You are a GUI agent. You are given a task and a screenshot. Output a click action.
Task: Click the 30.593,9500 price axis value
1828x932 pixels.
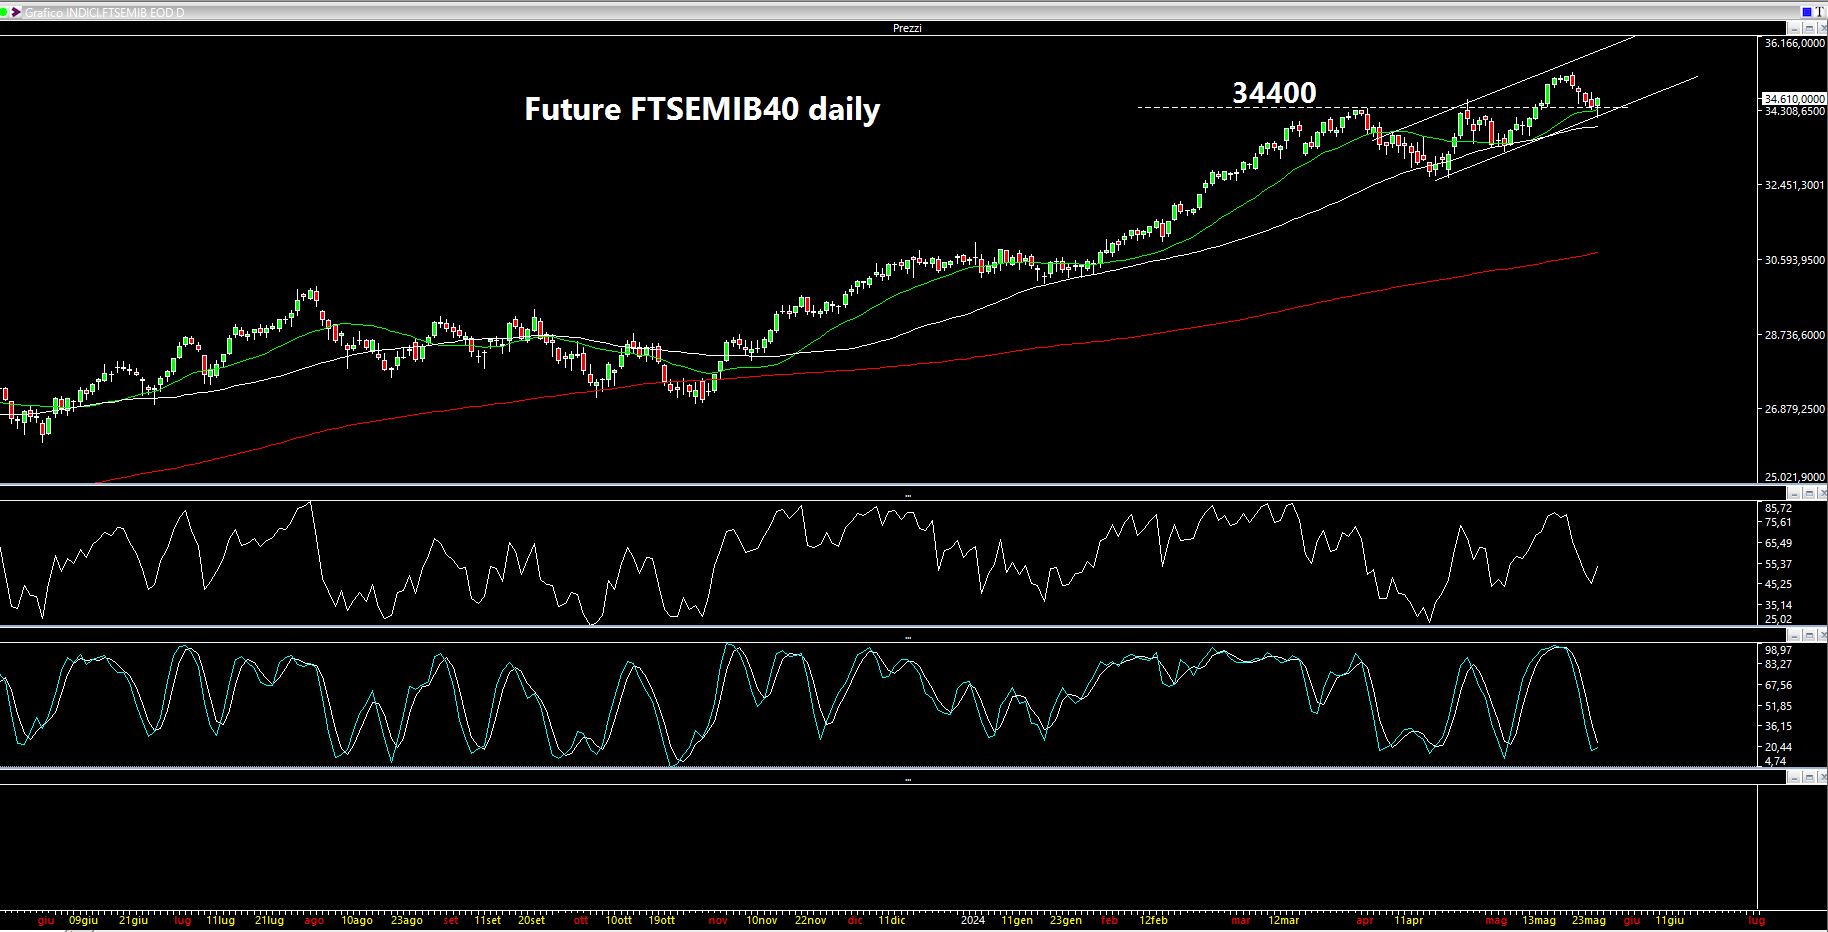pos(1796,260)
